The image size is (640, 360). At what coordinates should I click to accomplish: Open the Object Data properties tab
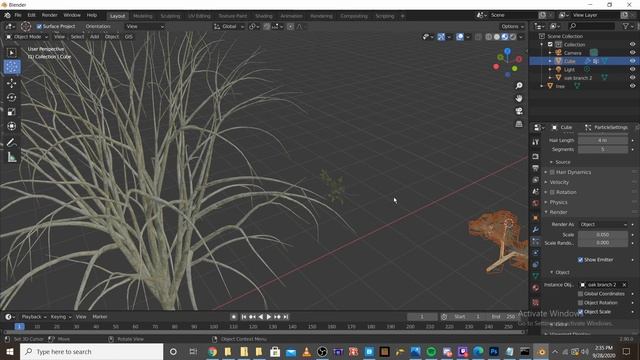click(x=536, y=276)
